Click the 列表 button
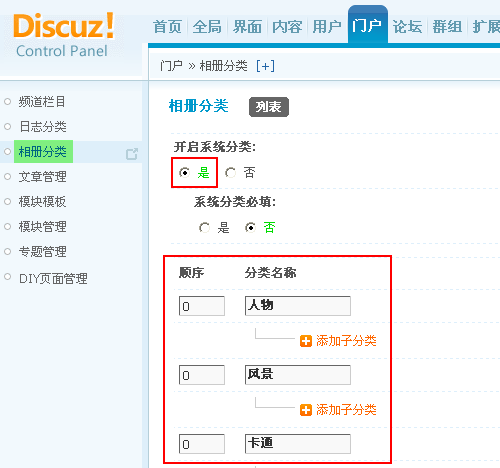Screen dimensions: 500x468 [x=269, y=107]
